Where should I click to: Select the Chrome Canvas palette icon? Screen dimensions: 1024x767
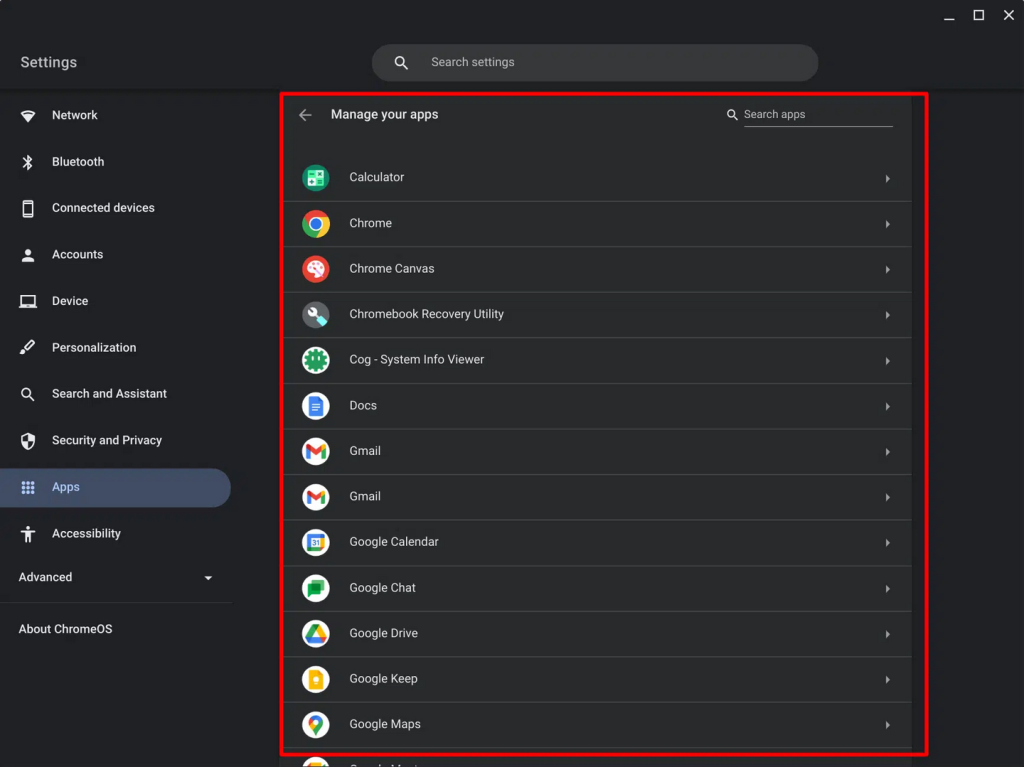pyautogui.click(x=315, y=269)
